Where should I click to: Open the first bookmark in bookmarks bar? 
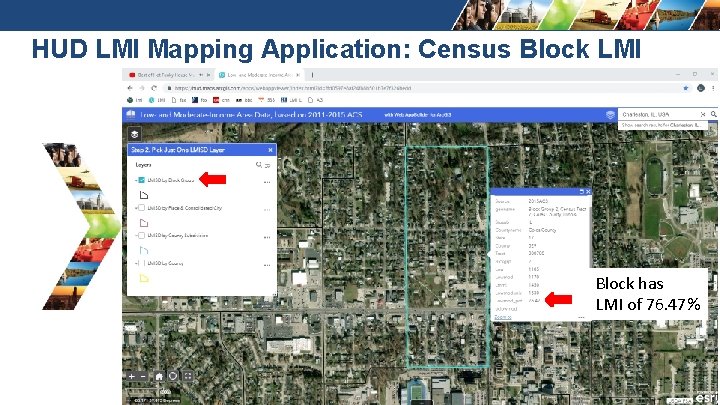[135, 100]
